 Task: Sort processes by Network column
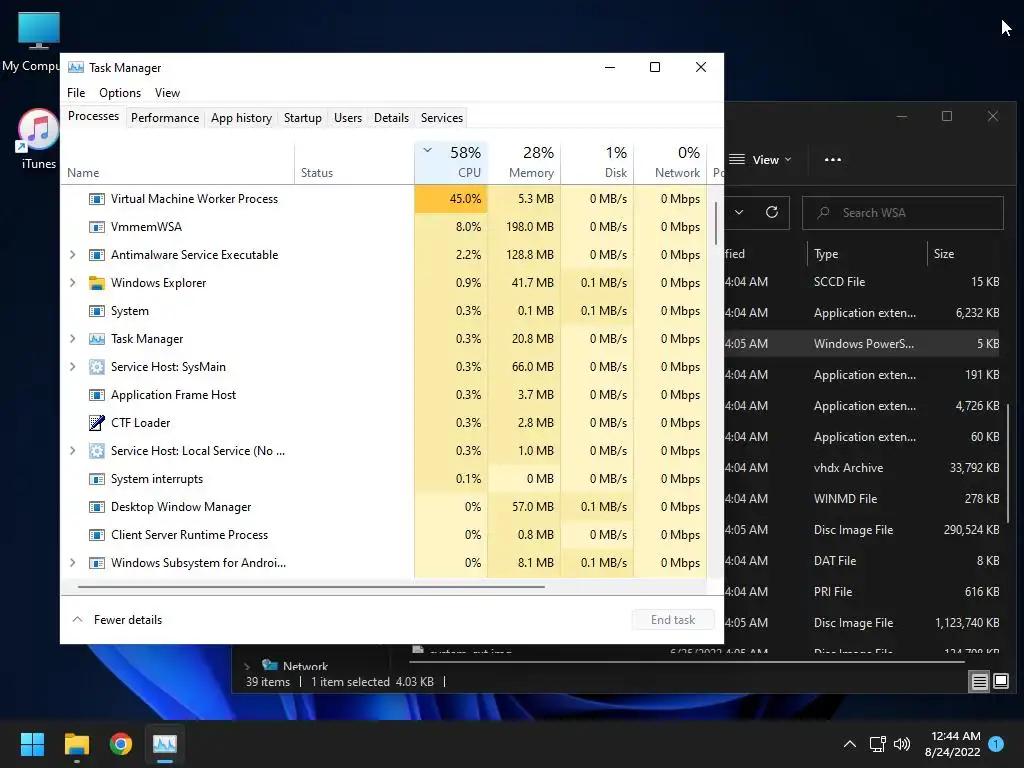pyautogui.click(x=671, y=163)
